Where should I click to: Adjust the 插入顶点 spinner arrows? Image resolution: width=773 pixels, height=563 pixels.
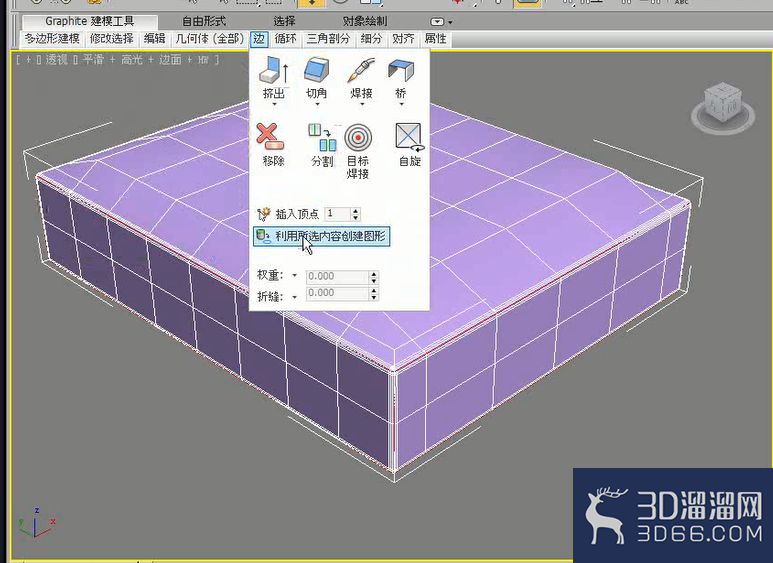355,214
